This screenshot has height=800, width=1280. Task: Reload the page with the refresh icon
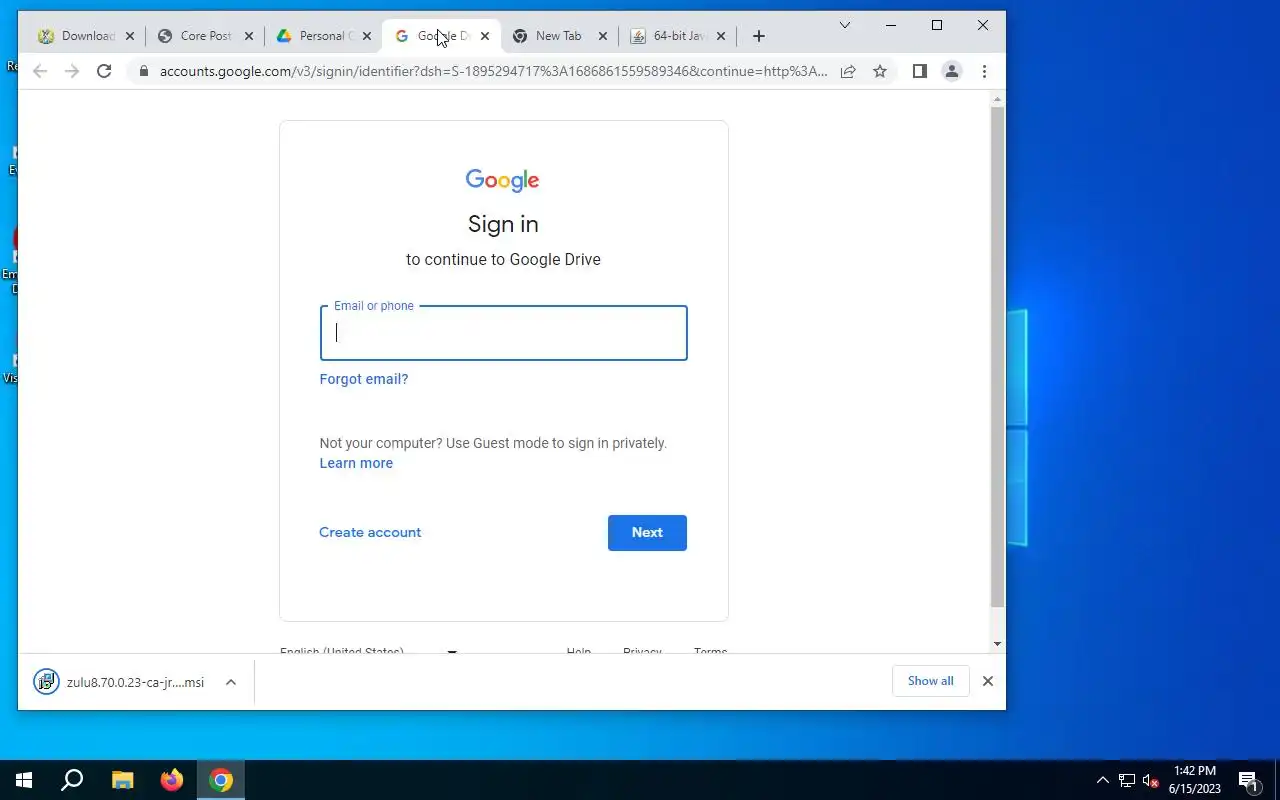point(104,71)
